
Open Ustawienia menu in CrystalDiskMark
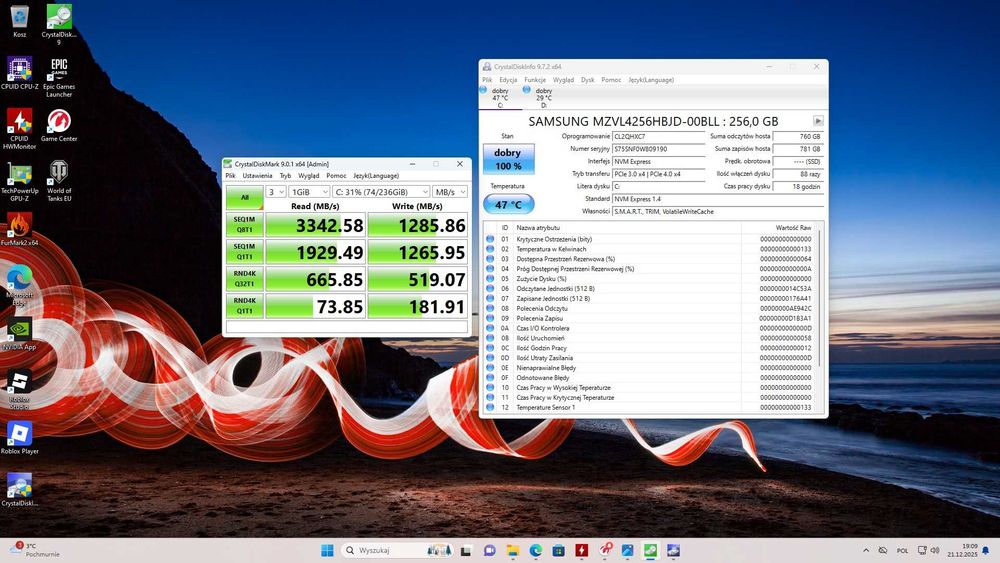(x=257, y=176)
